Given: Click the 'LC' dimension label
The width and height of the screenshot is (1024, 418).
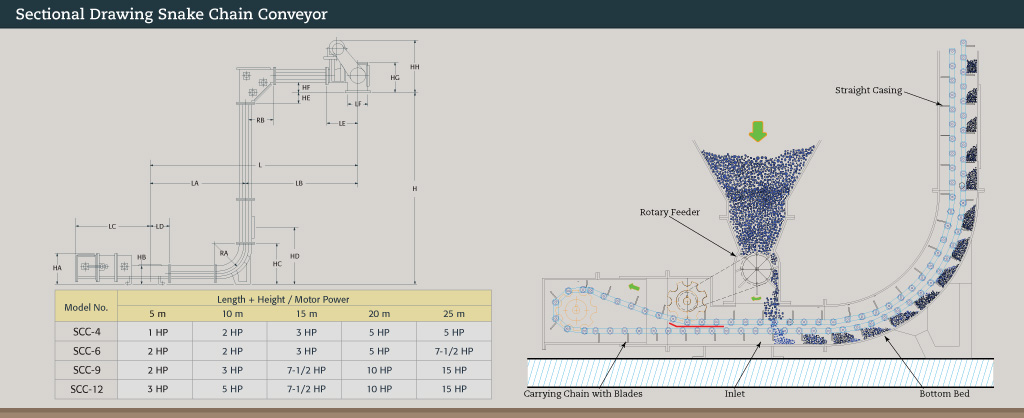Looking at the screenshot, I should click(x=112, y=227).
